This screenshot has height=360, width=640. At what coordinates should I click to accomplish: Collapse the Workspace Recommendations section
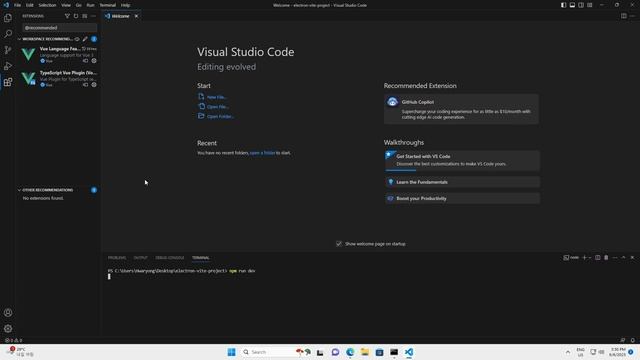click(19, 39)
